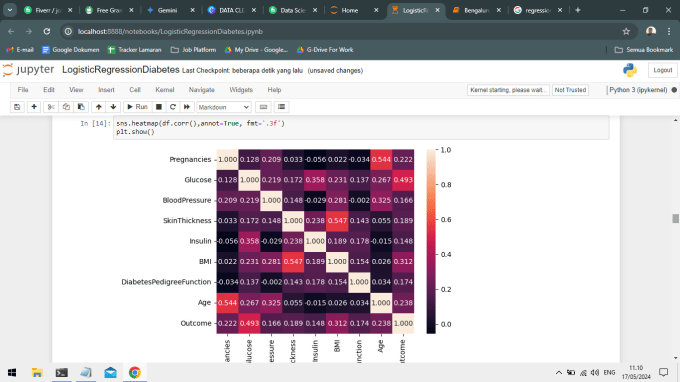Open terminal app from taskbar
This screenshot has height=382, width=680.
click(62, 372)
